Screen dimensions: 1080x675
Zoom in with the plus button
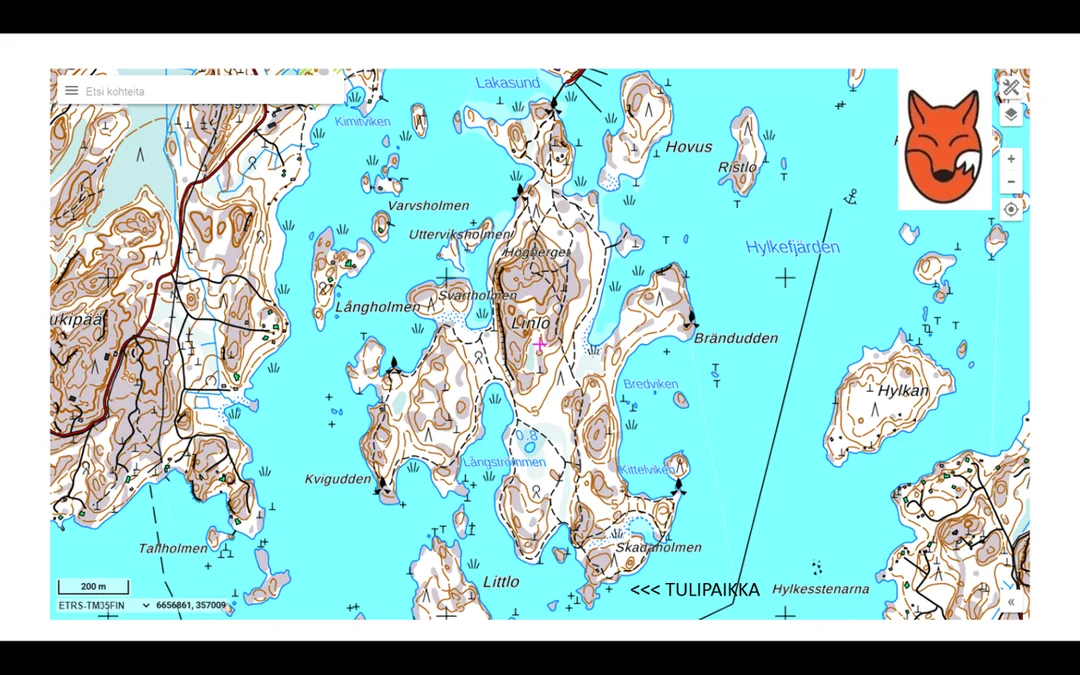pos(1011,159)
